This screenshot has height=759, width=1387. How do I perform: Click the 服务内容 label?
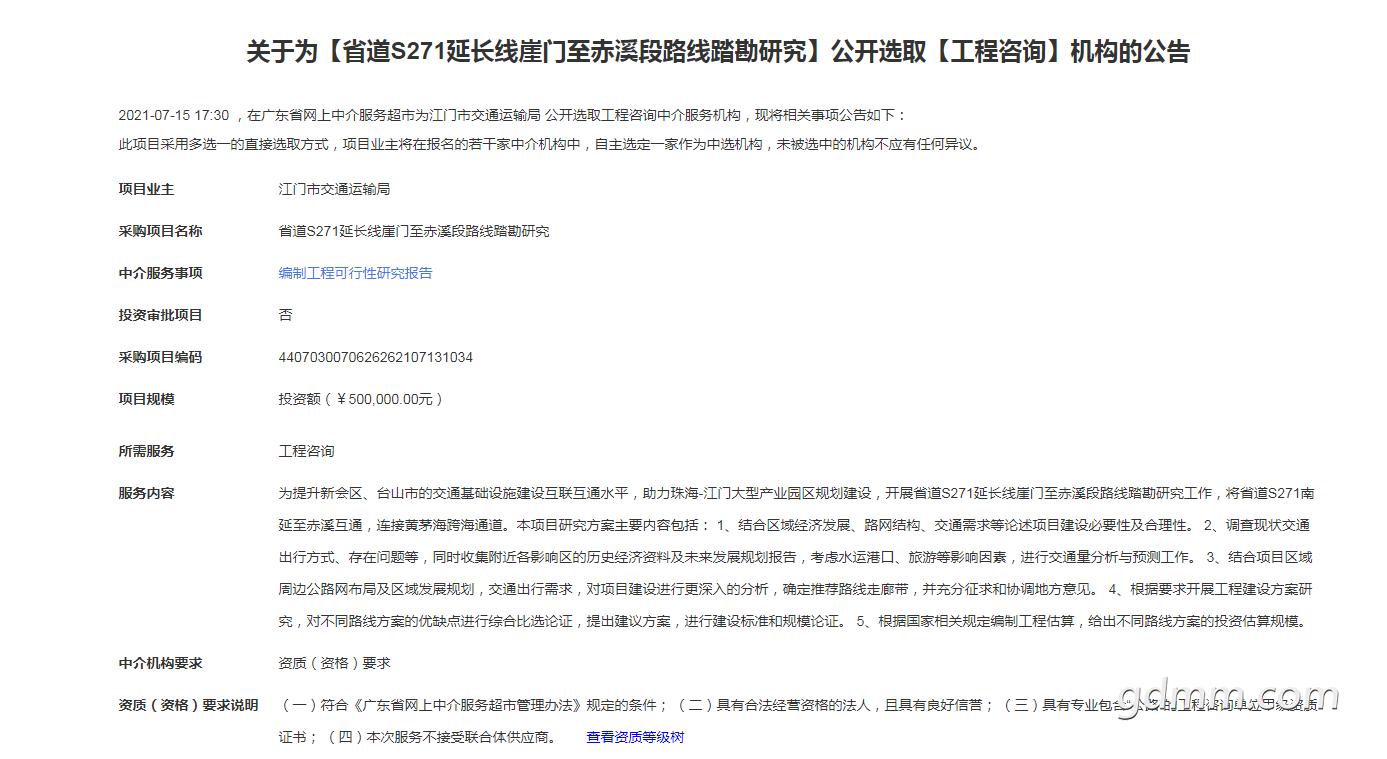[146, 493]
